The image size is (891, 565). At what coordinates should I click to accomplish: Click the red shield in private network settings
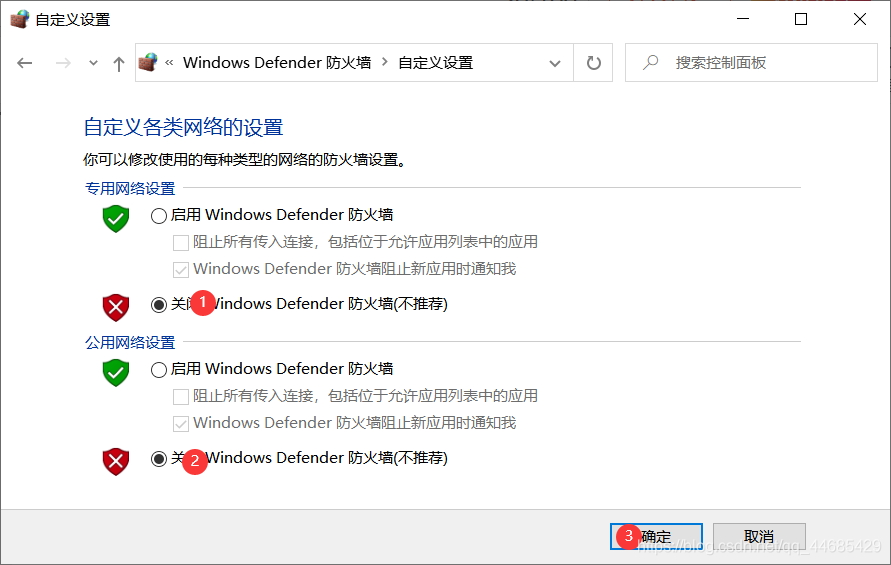(116, 308)
